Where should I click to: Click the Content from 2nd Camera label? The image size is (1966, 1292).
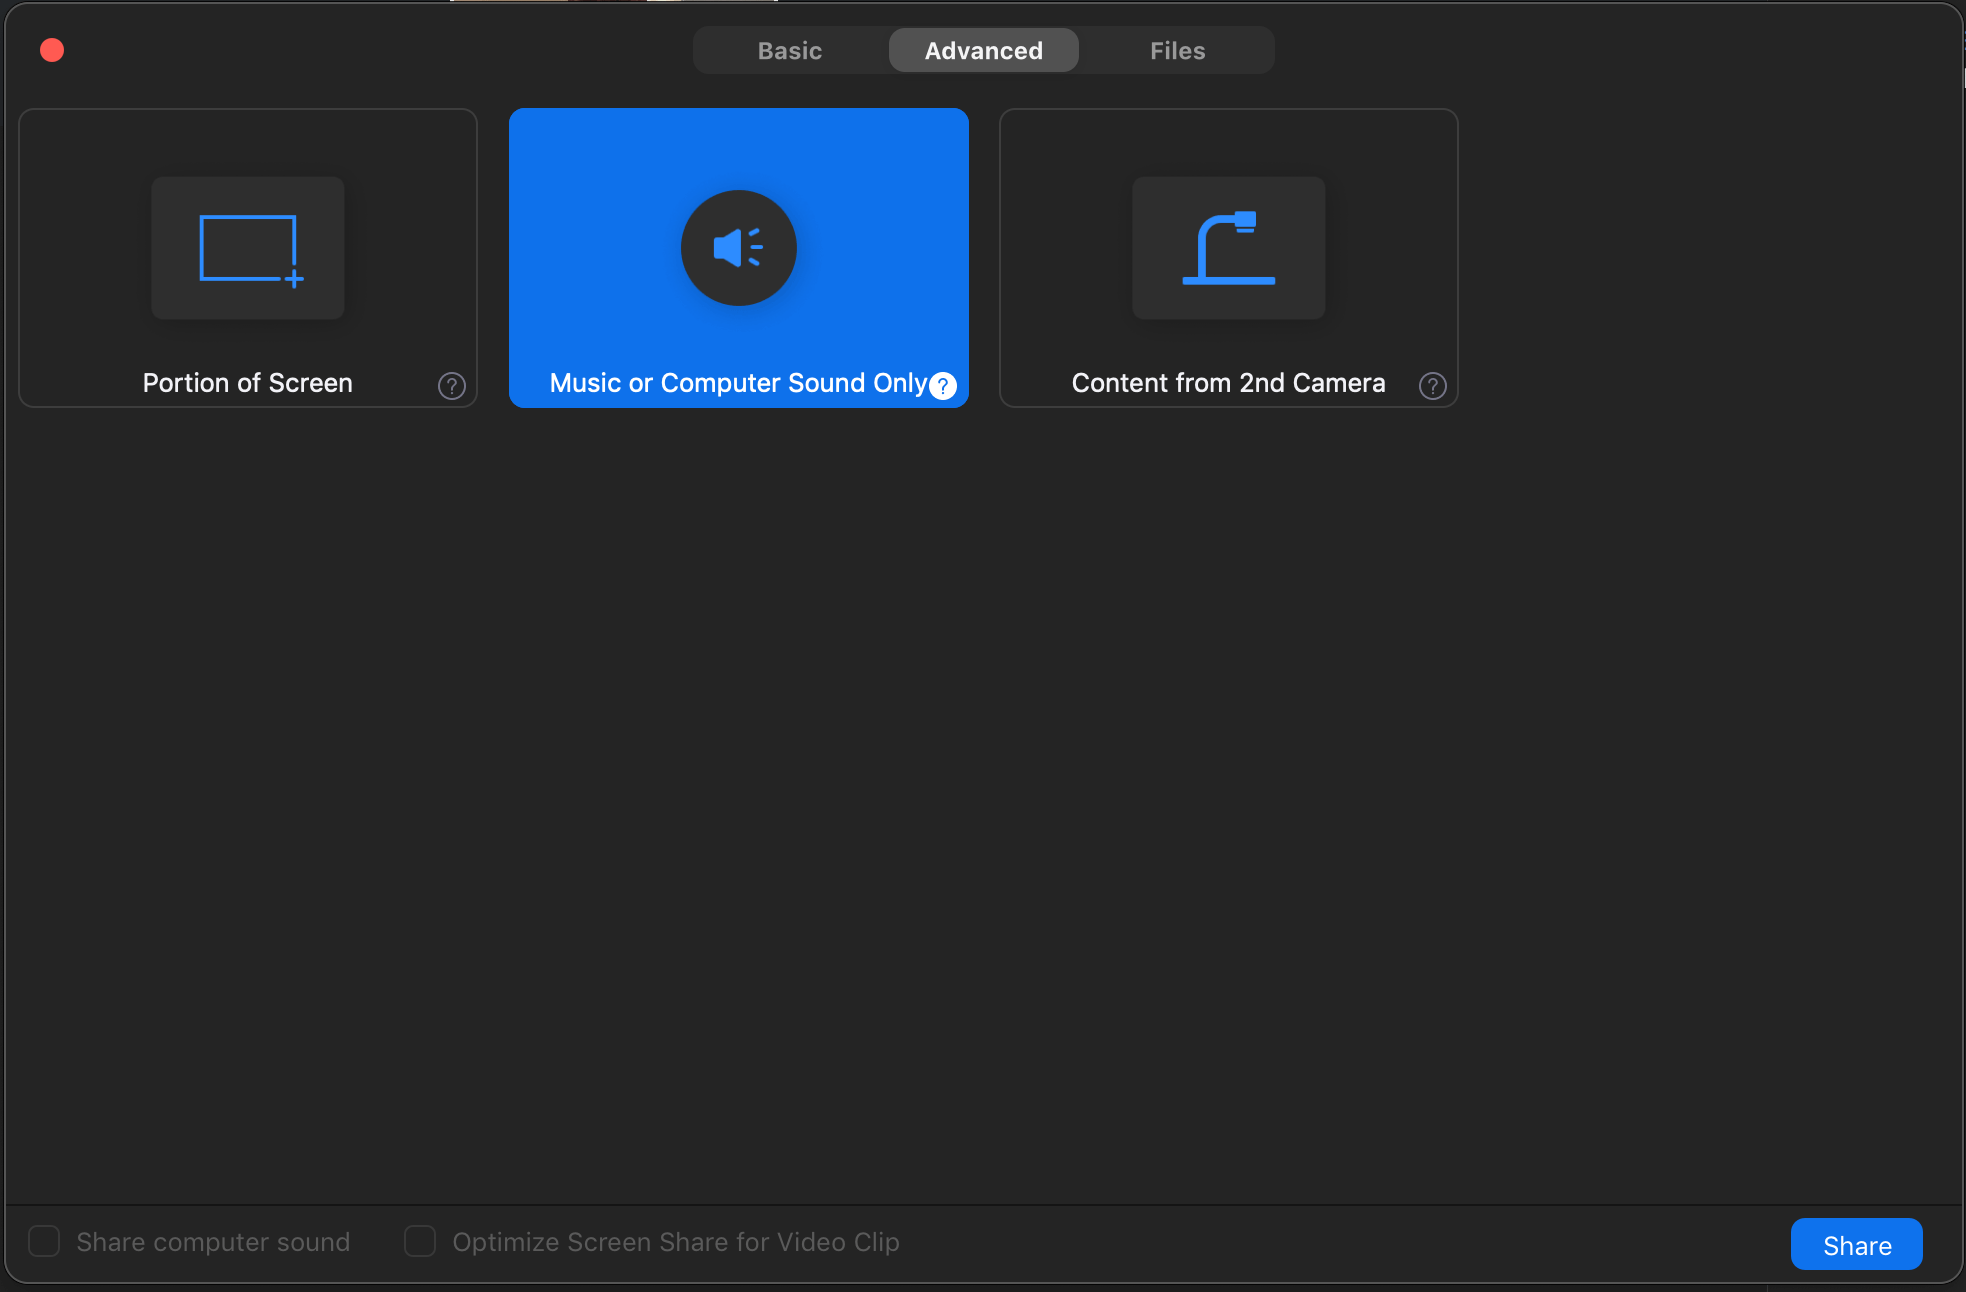[x=1228, y=383]
